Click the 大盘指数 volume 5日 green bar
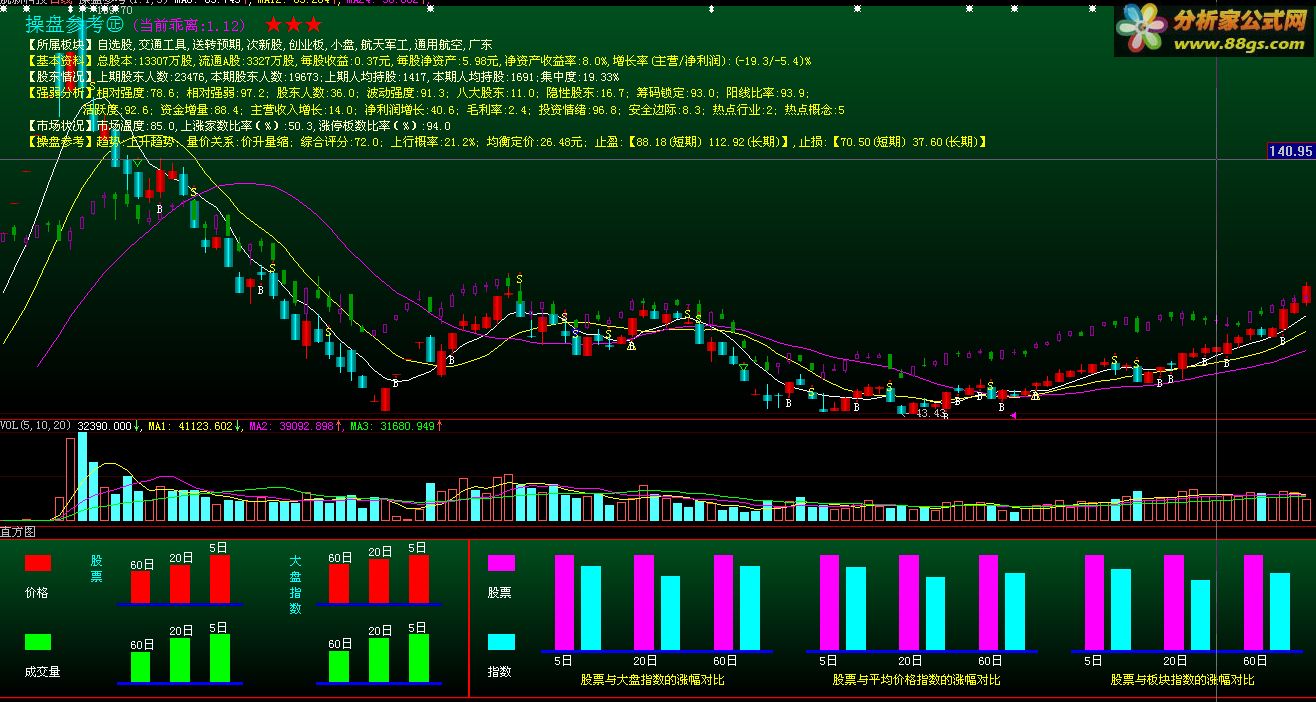Viewport: 1316px width, 702px height. [x=418, y=658]
